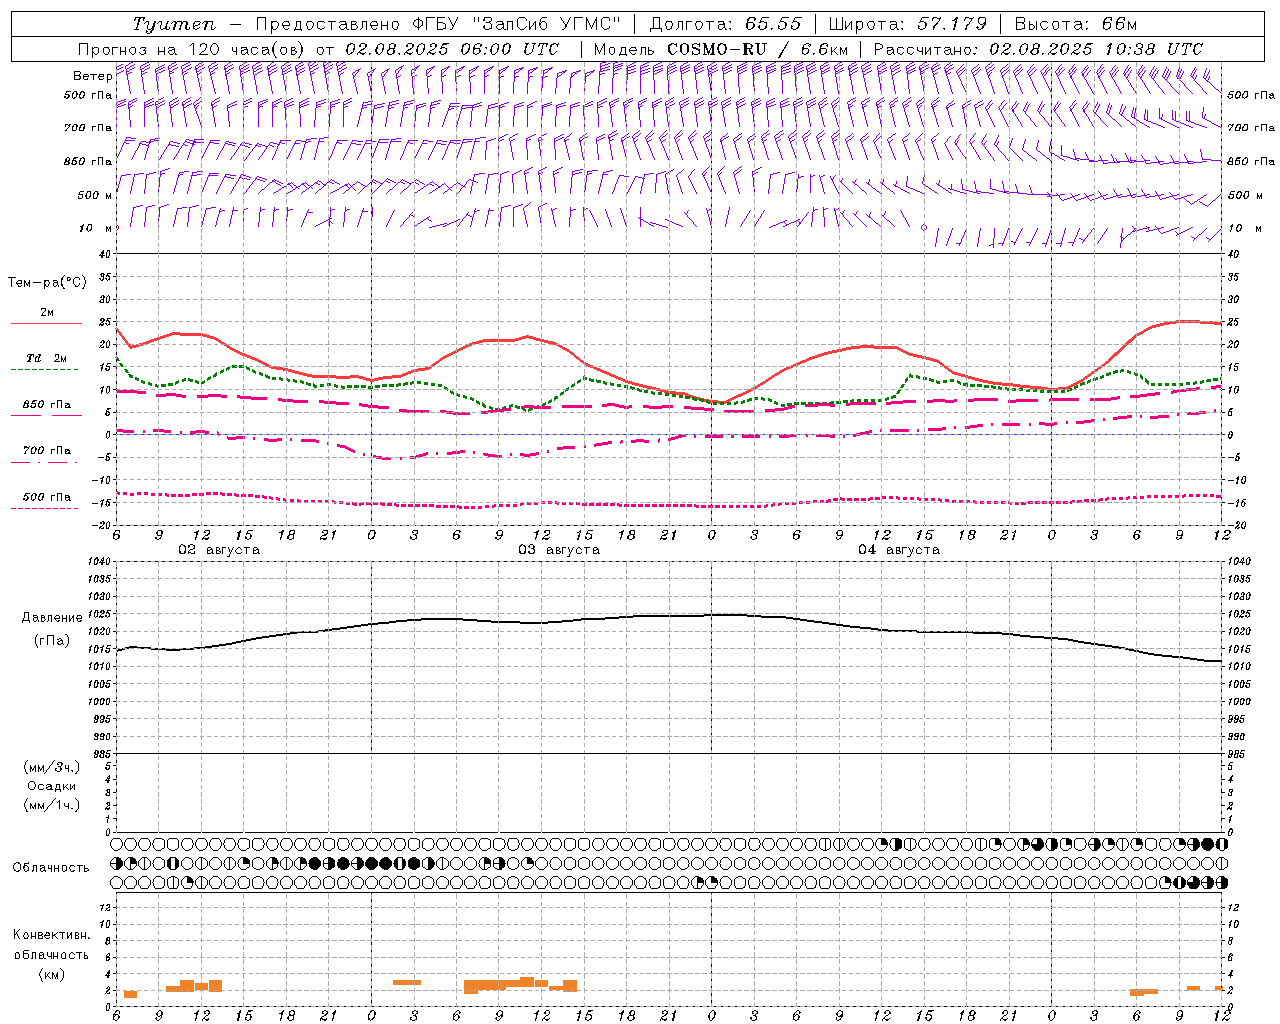
Task: Click the Ветер wind panel label
Action: 92,76
